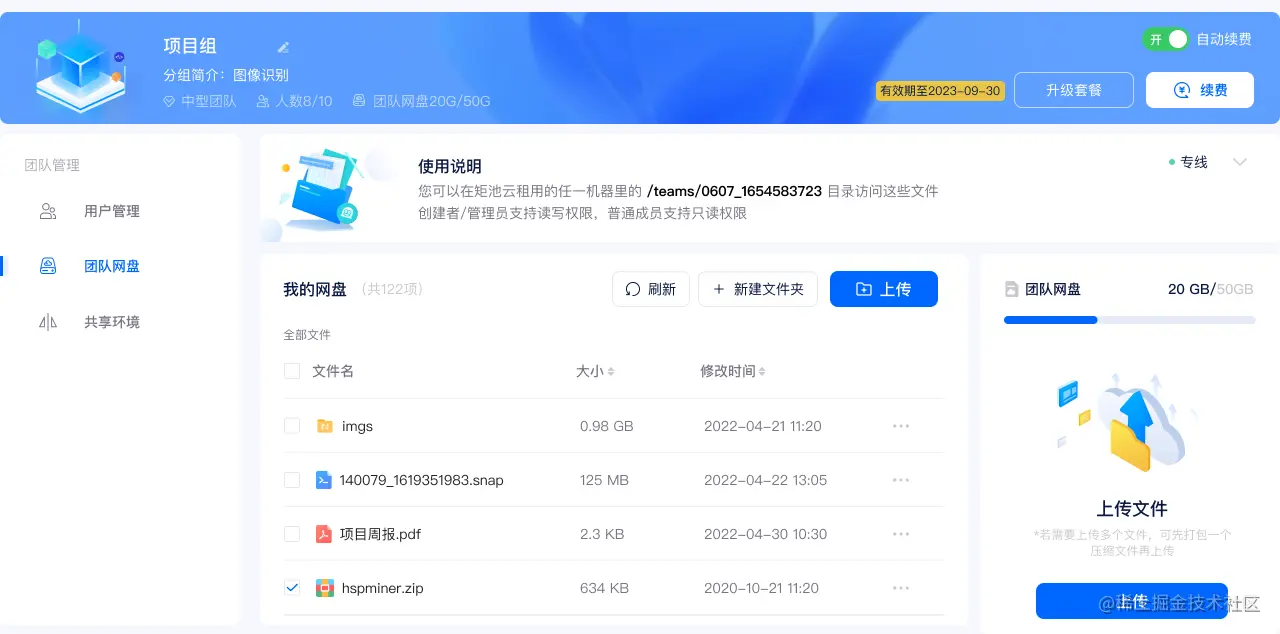1280x634 pixels.
Task: Click the 团队网盘 disk icon in sidebar
Action: (x=48, y=266)
